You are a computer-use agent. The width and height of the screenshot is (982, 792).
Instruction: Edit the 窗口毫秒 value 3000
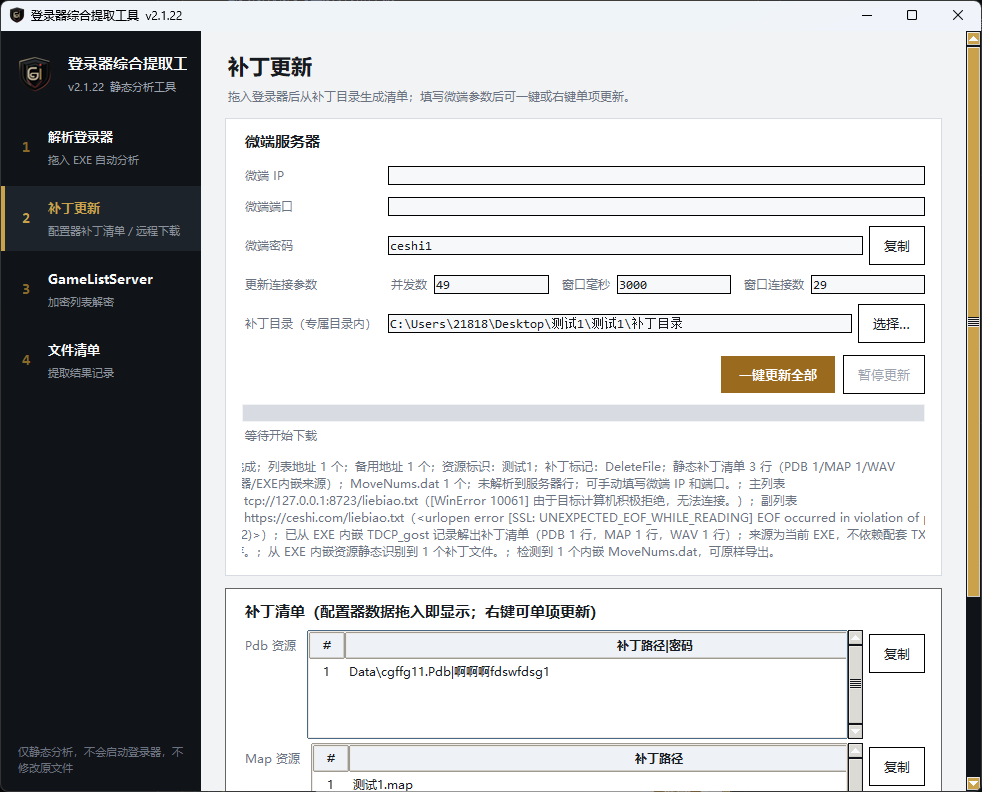[673, 284]
